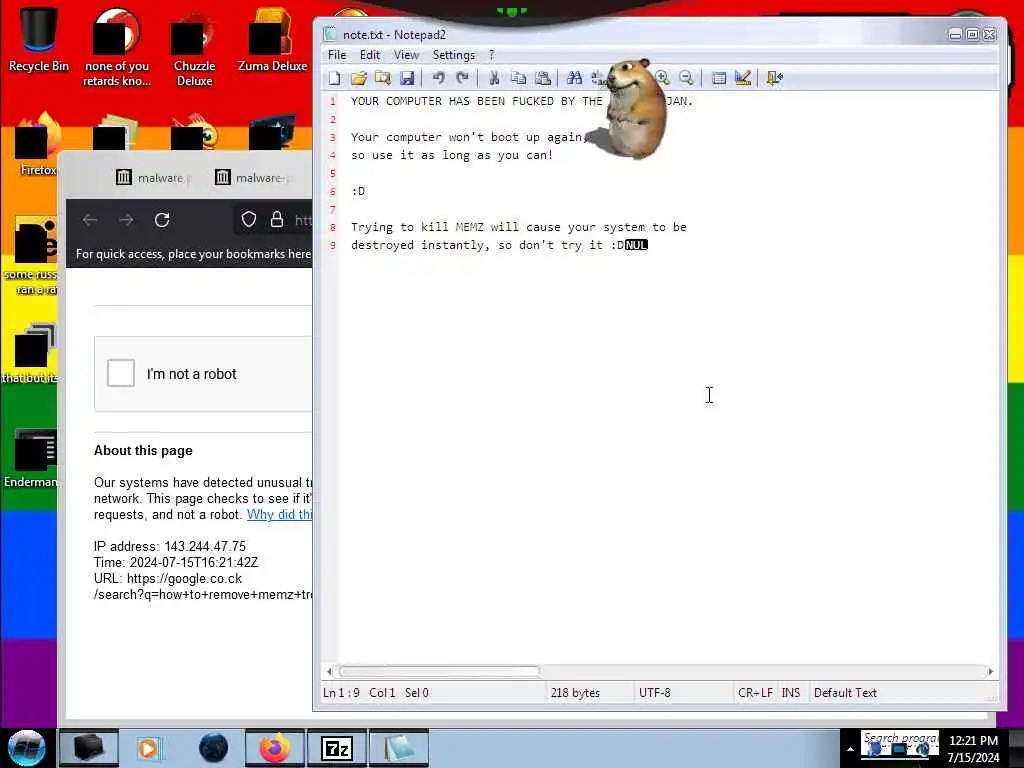Image resolution: width=1024 pixels, height=768 pixels.
Task: Select the Enderman desktop icon
Action: coord(30,458)
